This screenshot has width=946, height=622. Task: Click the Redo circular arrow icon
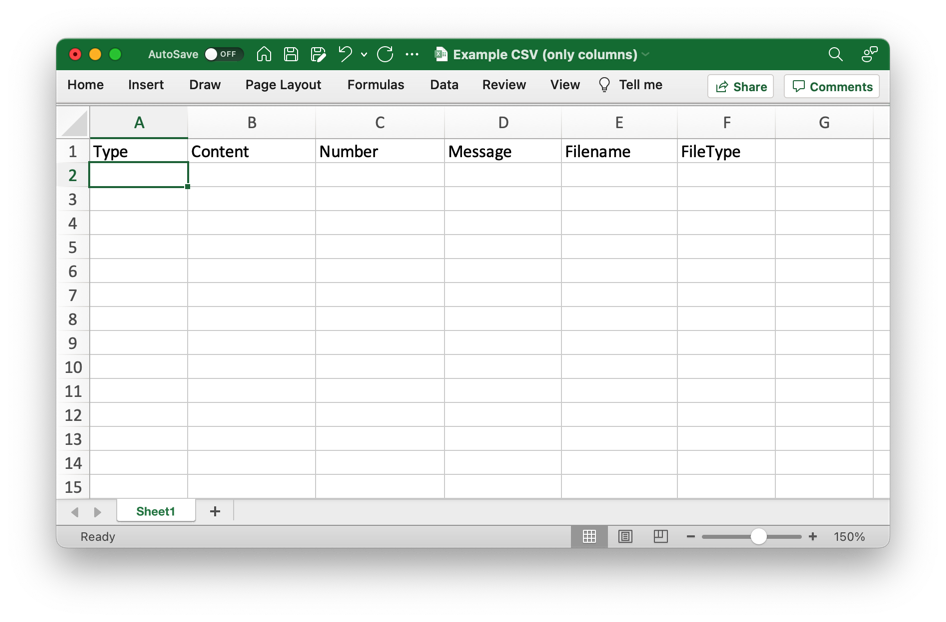point(385,54)
